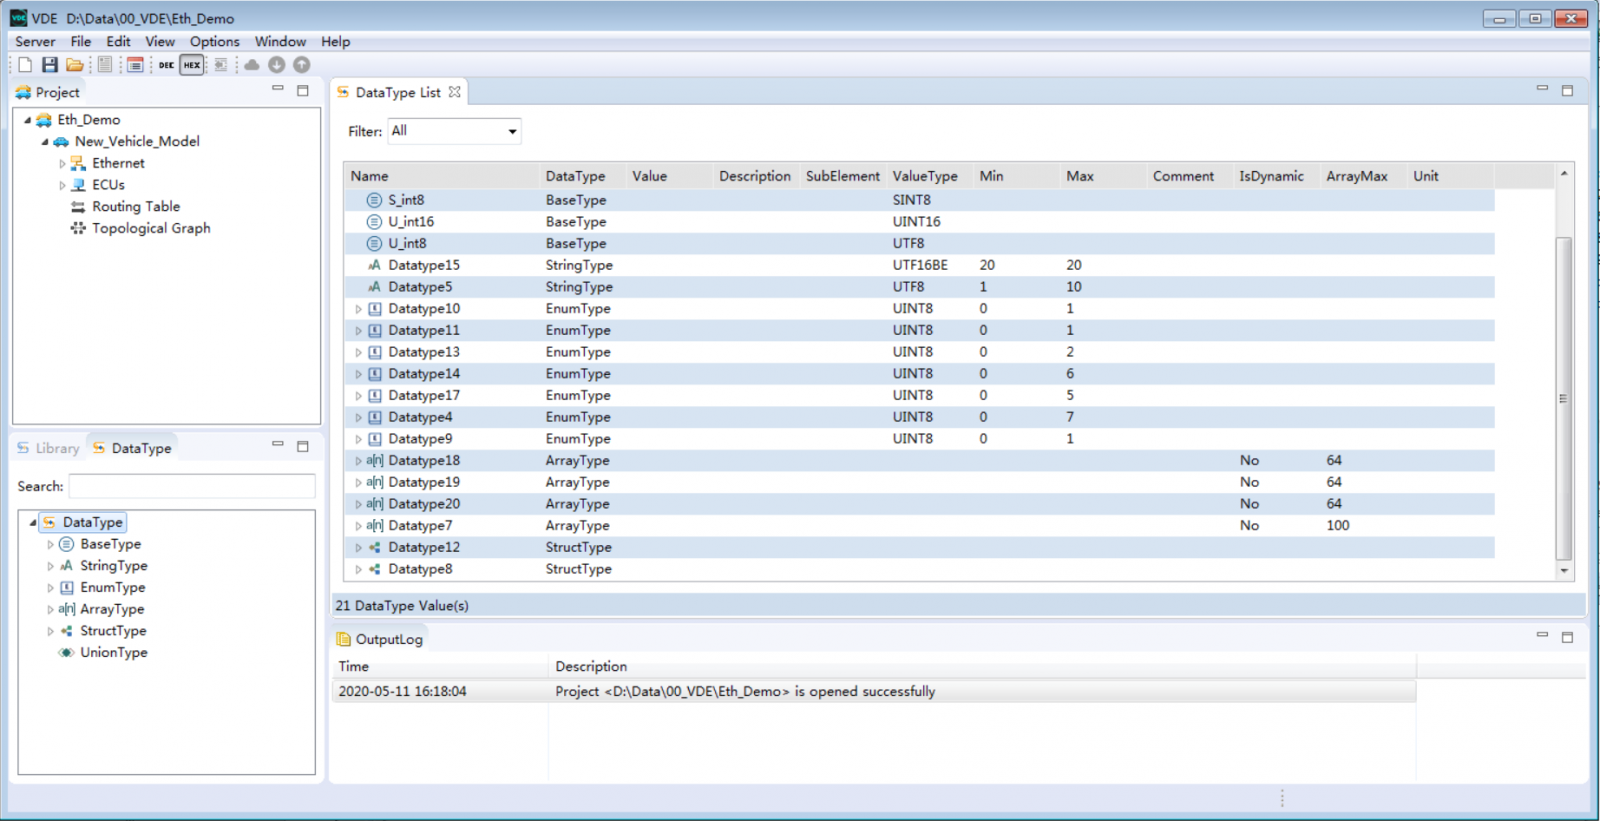Expand StructType in the DataType tree
This screenshot has width=1600, height=821.
coord(50,632)
